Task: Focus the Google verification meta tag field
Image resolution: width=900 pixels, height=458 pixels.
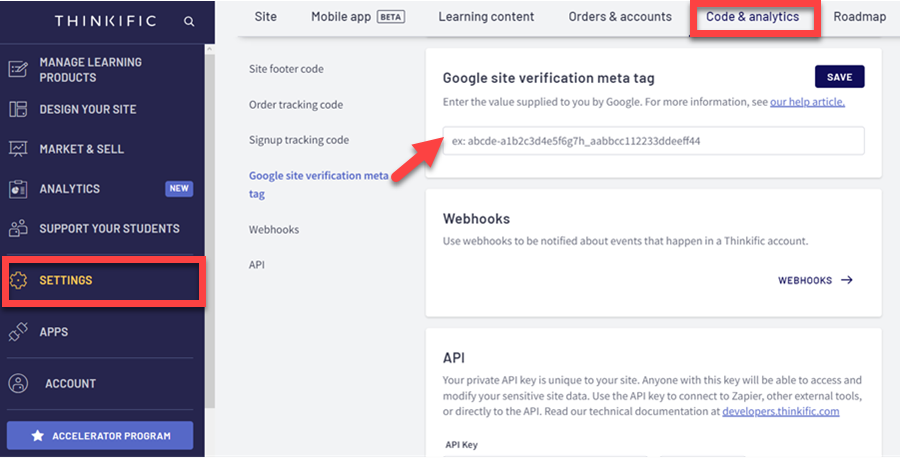Action: coord(653,141)
